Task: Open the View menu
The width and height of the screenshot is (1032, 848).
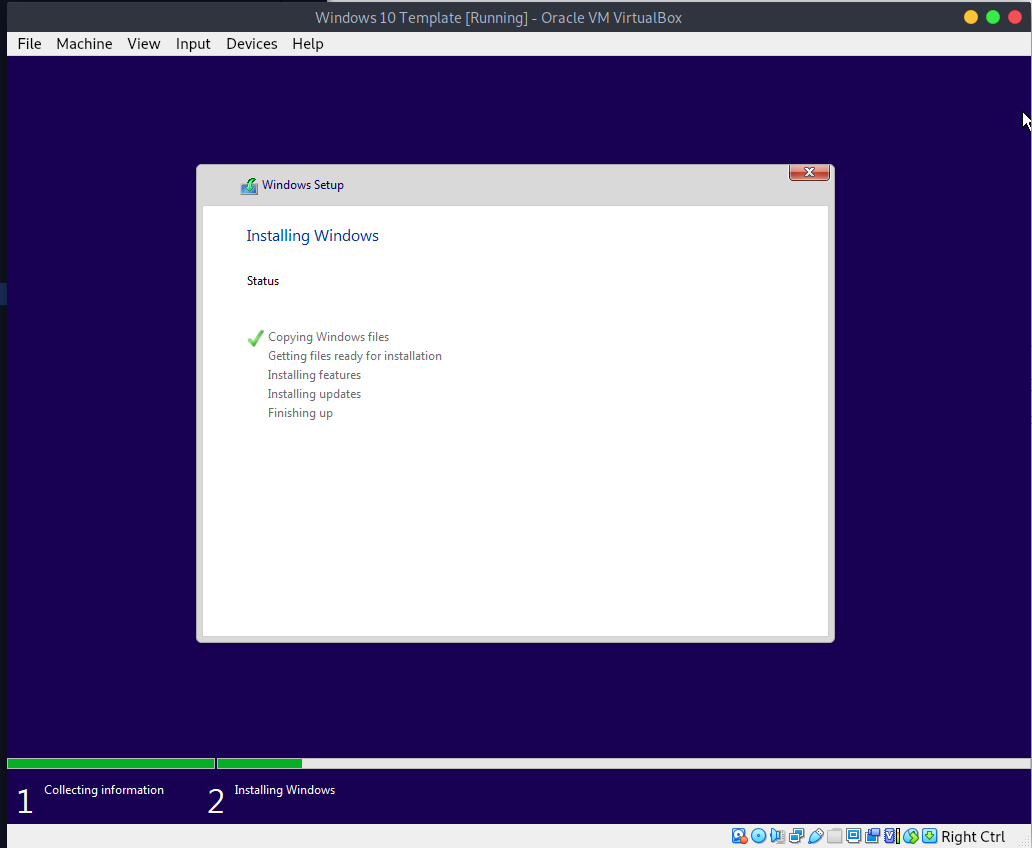Action: pyautogui.click(x=143, y=43)
